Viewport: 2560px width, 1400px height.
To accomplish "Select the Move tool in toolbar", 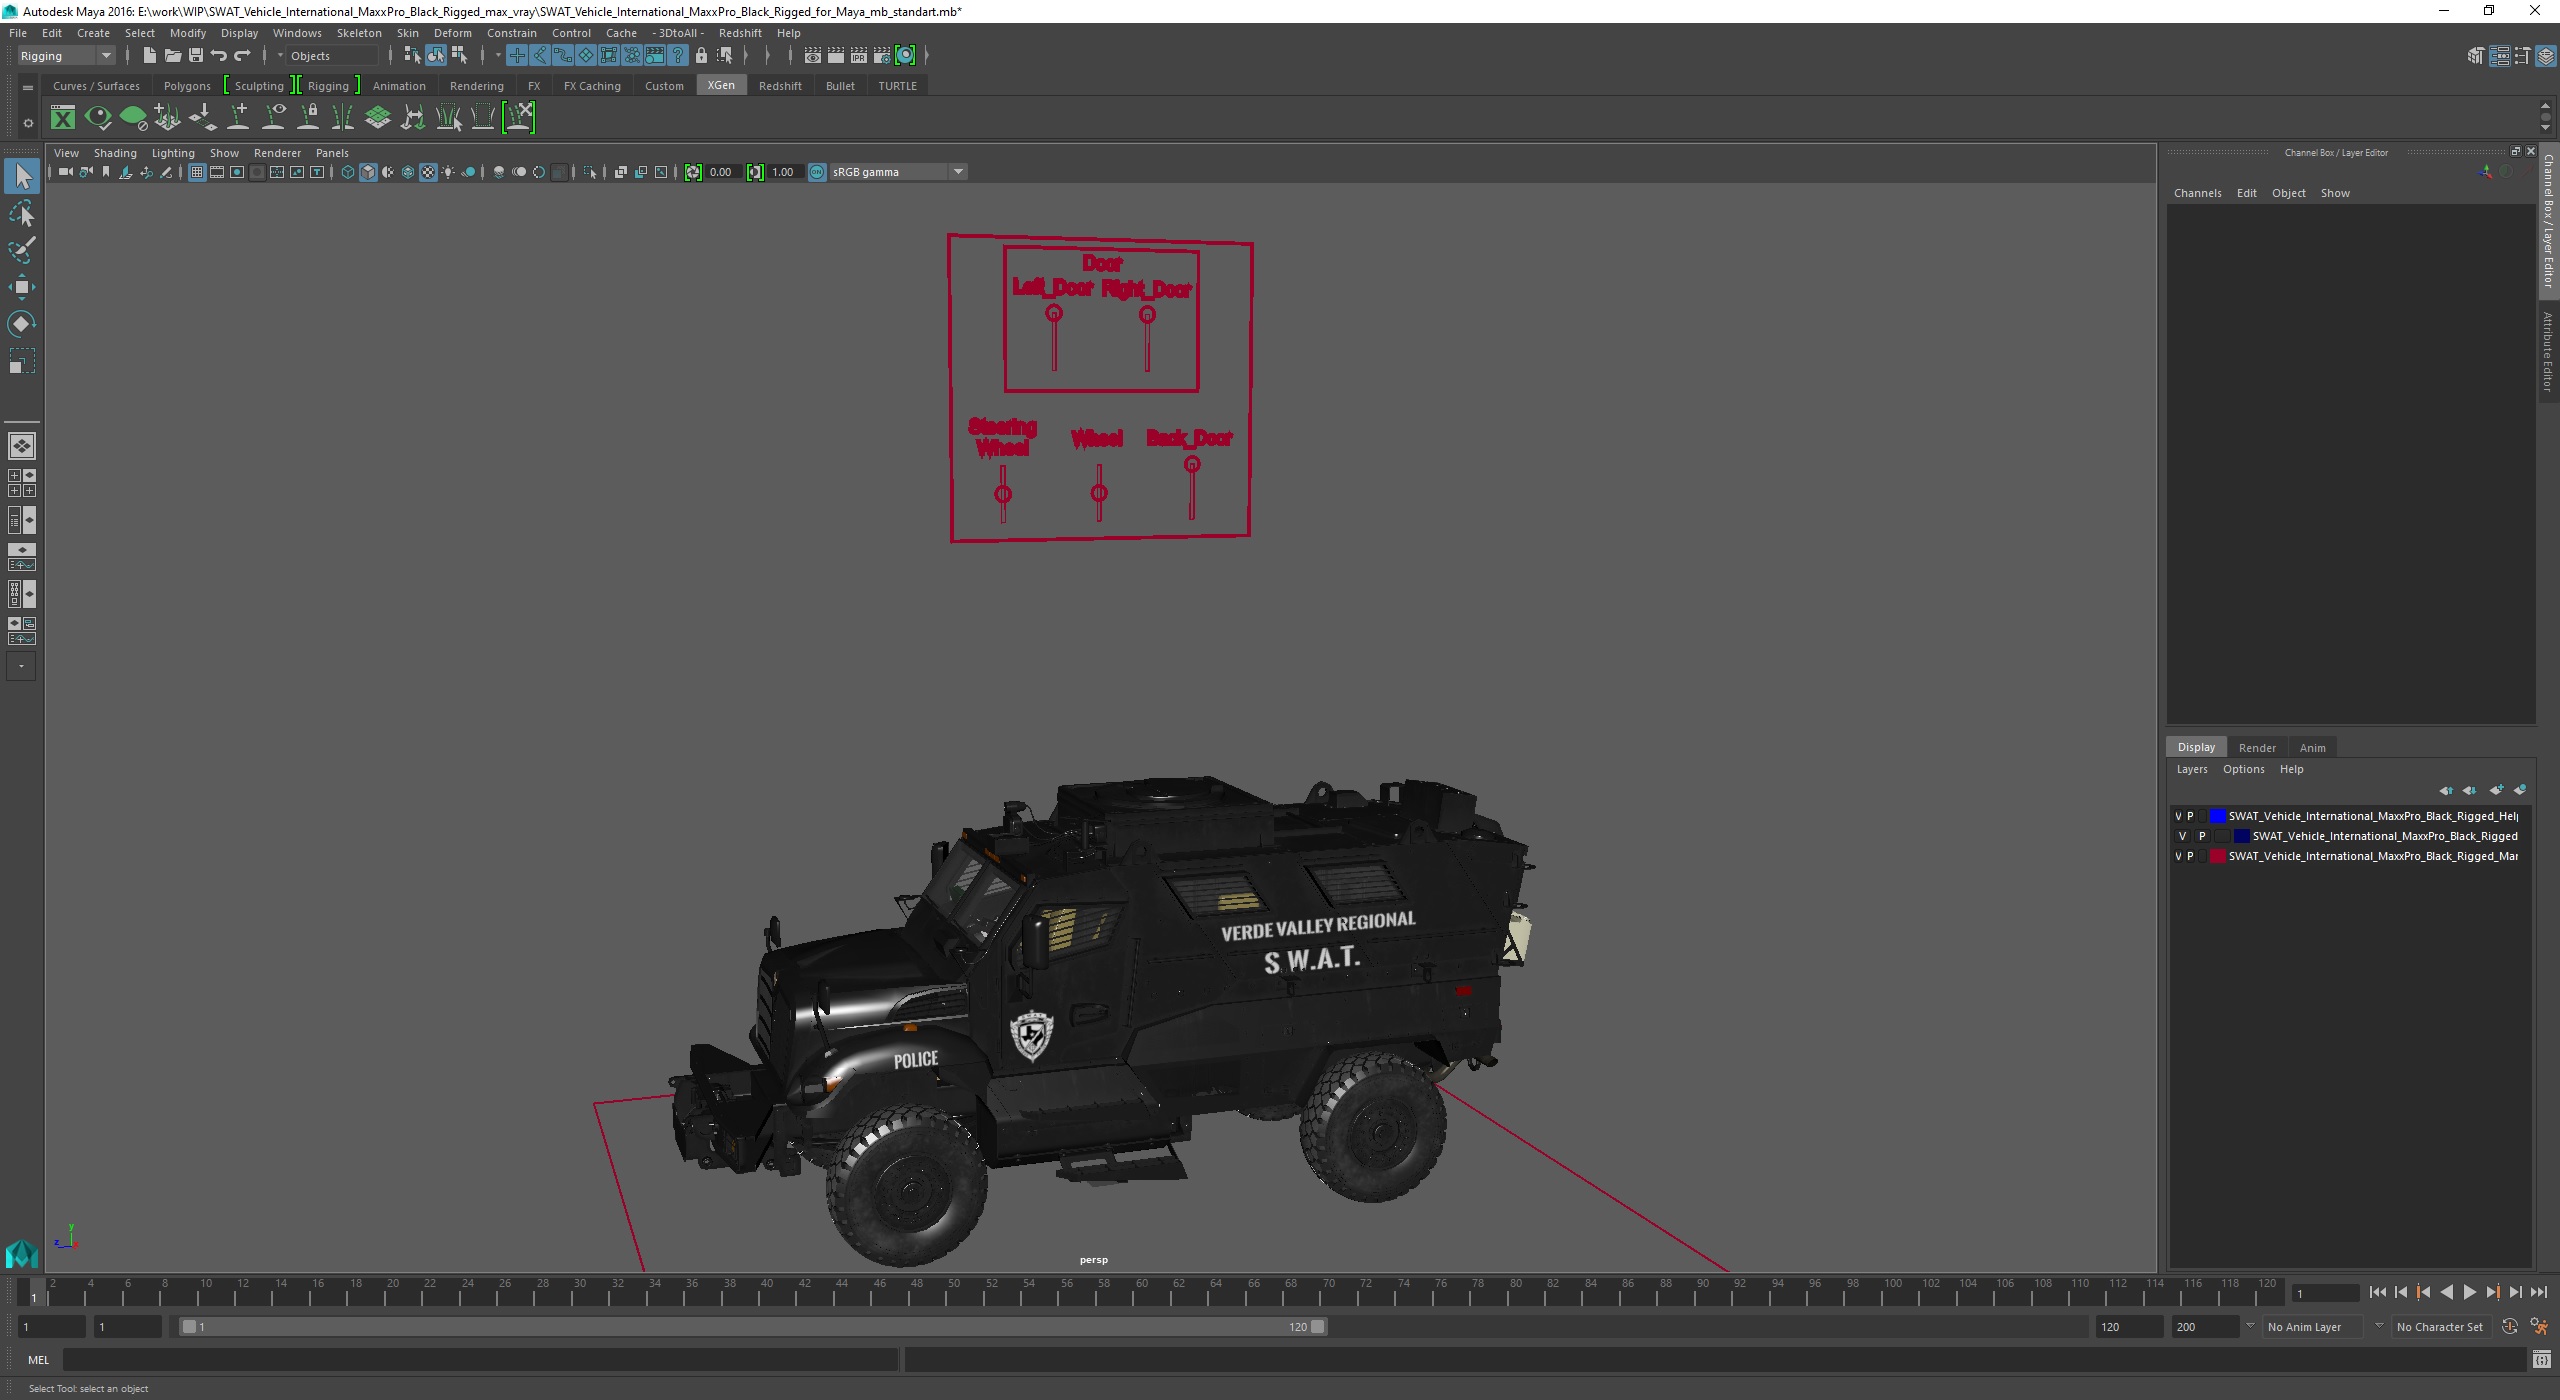I will [x=22, y=286].
